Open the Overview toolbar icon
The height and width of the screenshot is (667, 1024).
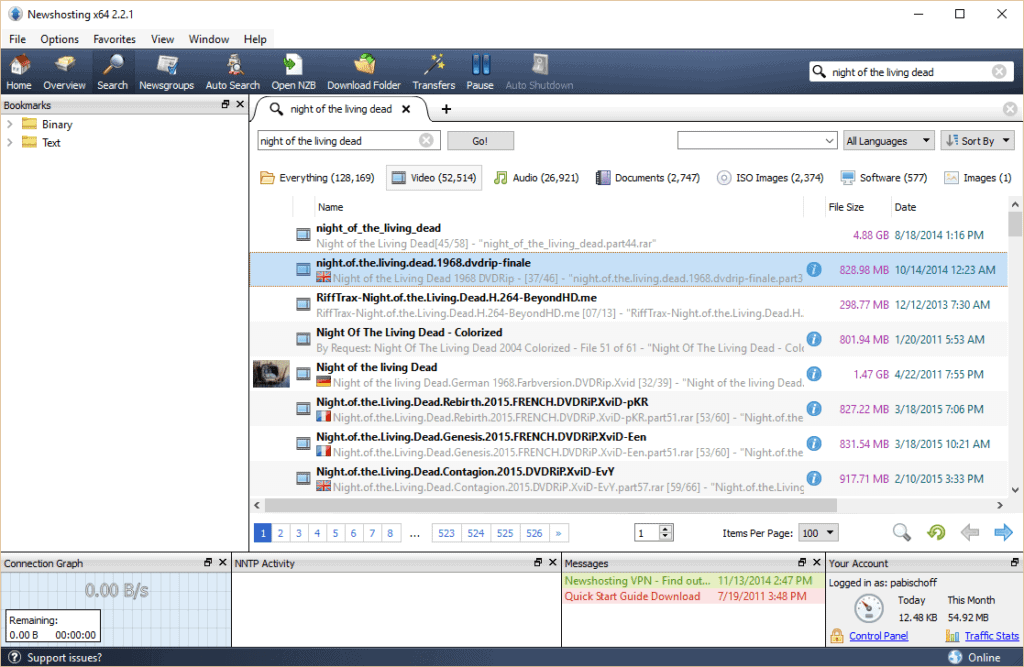pos(64,72)
